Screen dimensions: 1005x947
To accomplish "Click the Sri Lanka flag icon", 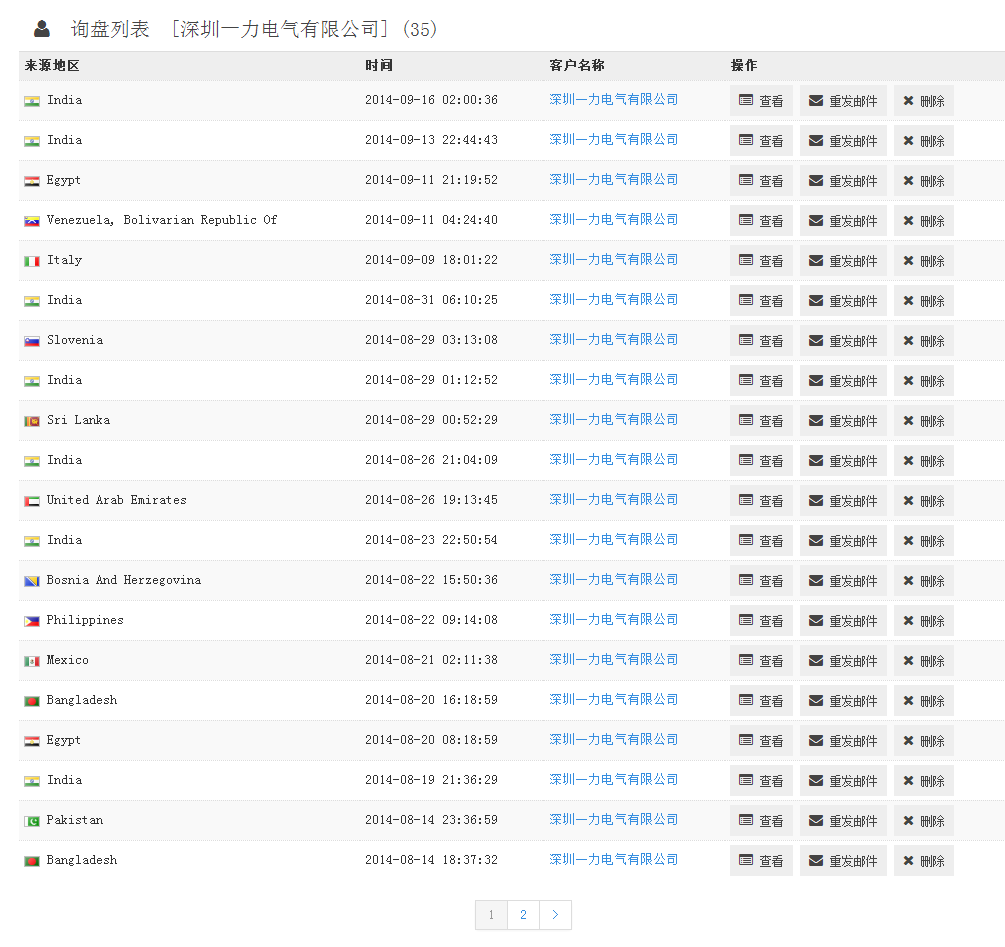I will (32, 421).
